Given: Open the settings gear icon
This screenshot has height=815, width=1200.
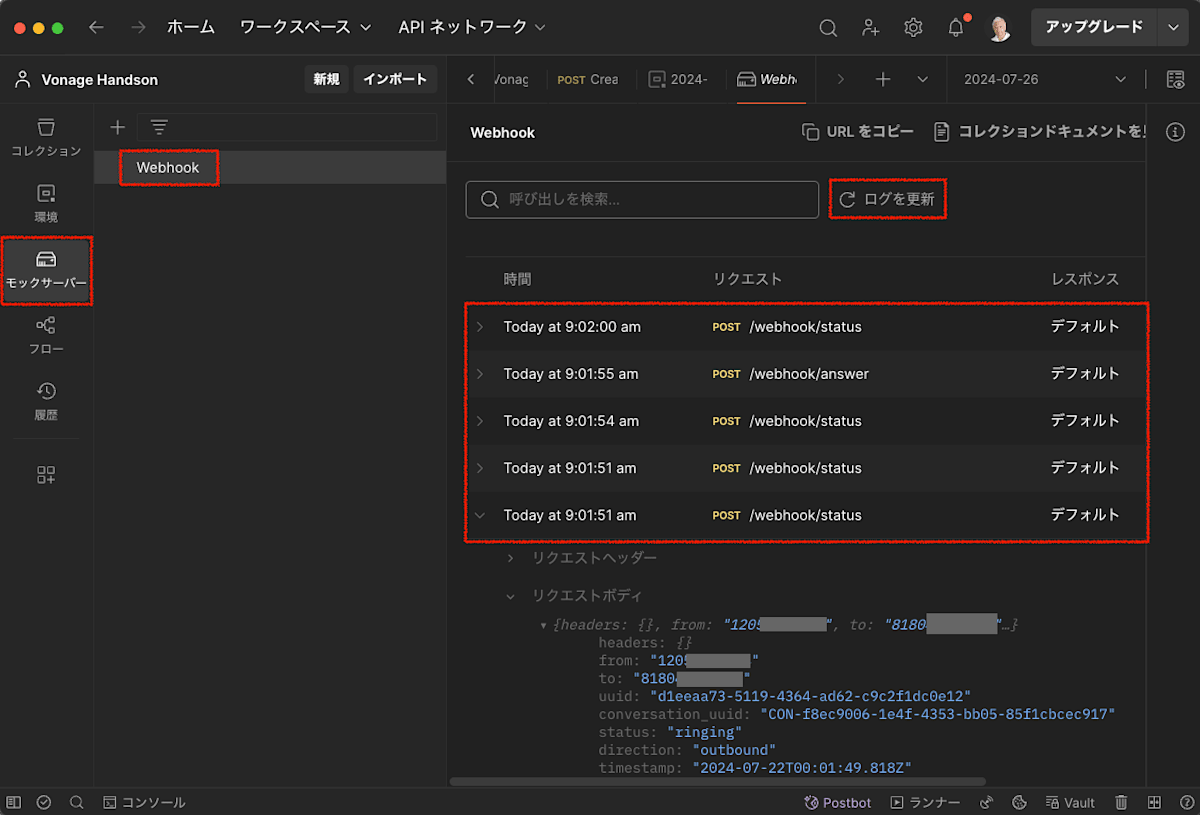Looking at the screenshot, I should (913, 28).
